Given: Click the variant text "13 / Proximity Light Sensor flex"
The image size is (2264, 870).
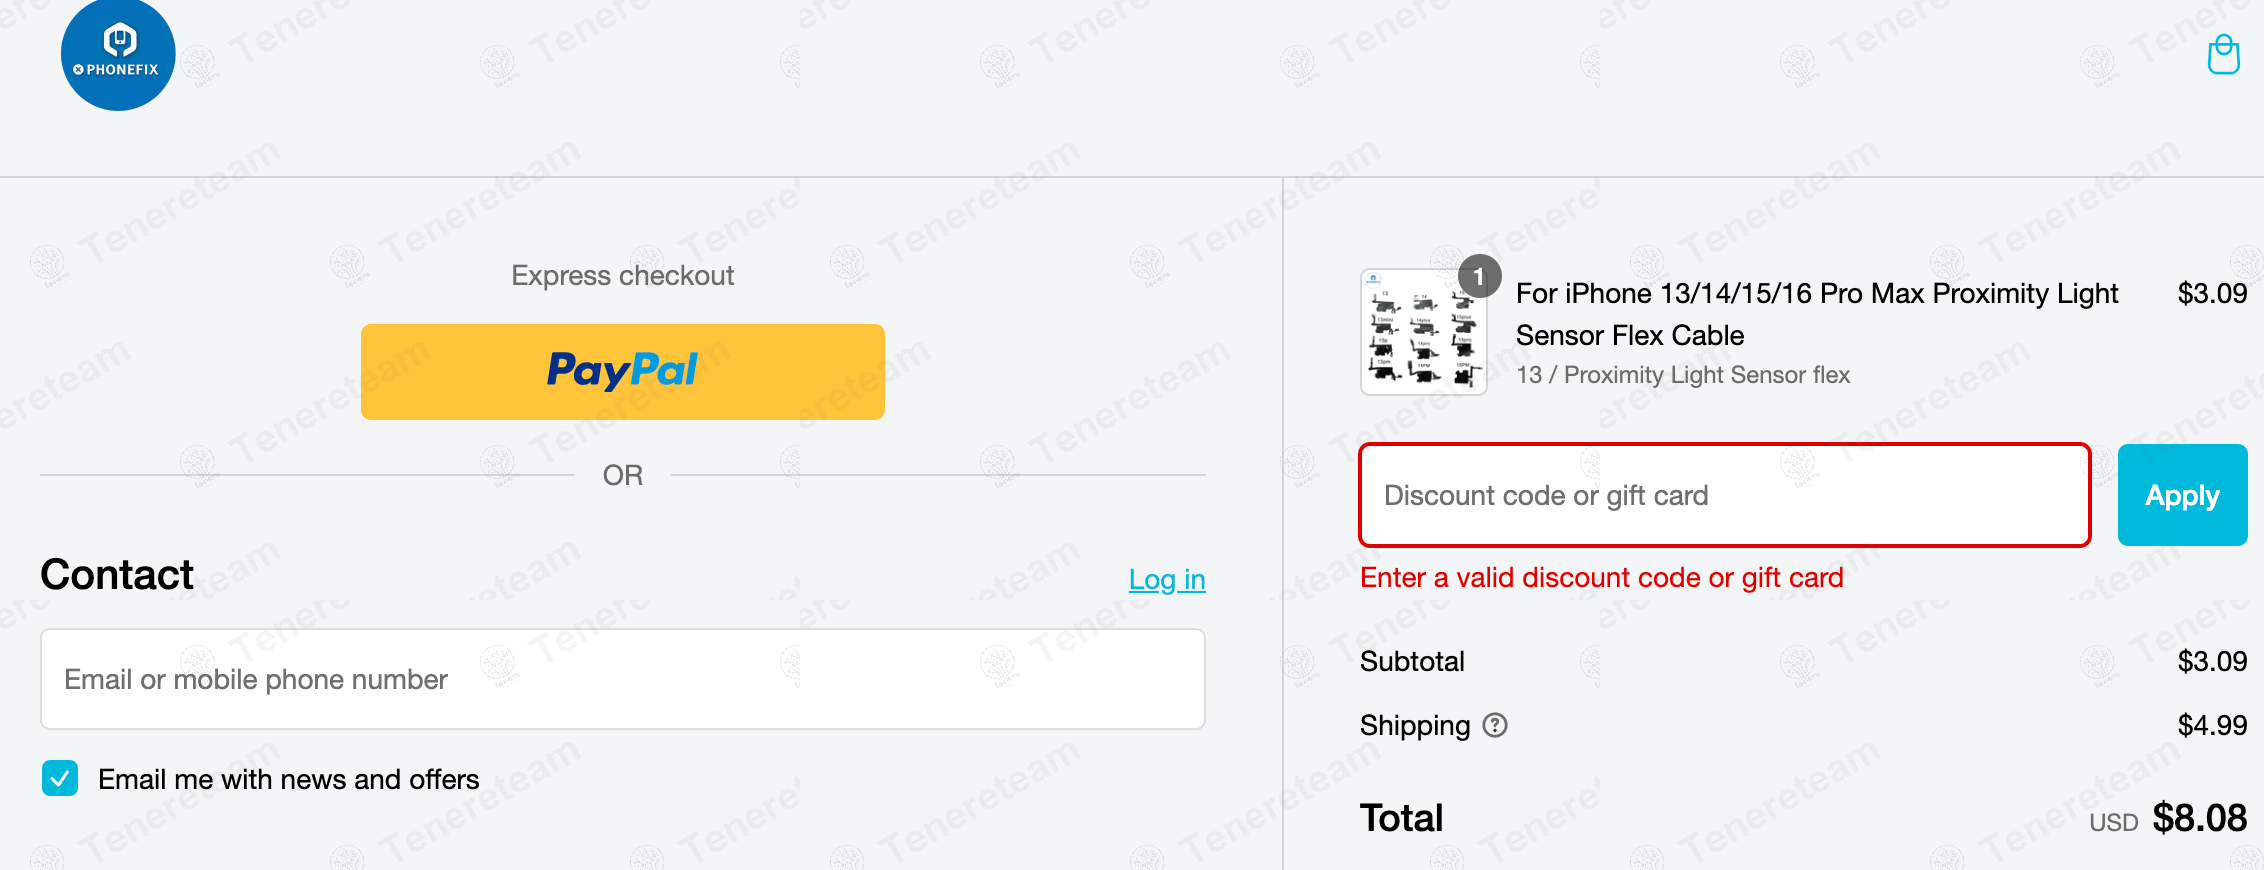Looking at the screenshot, I should [1682, 375].
